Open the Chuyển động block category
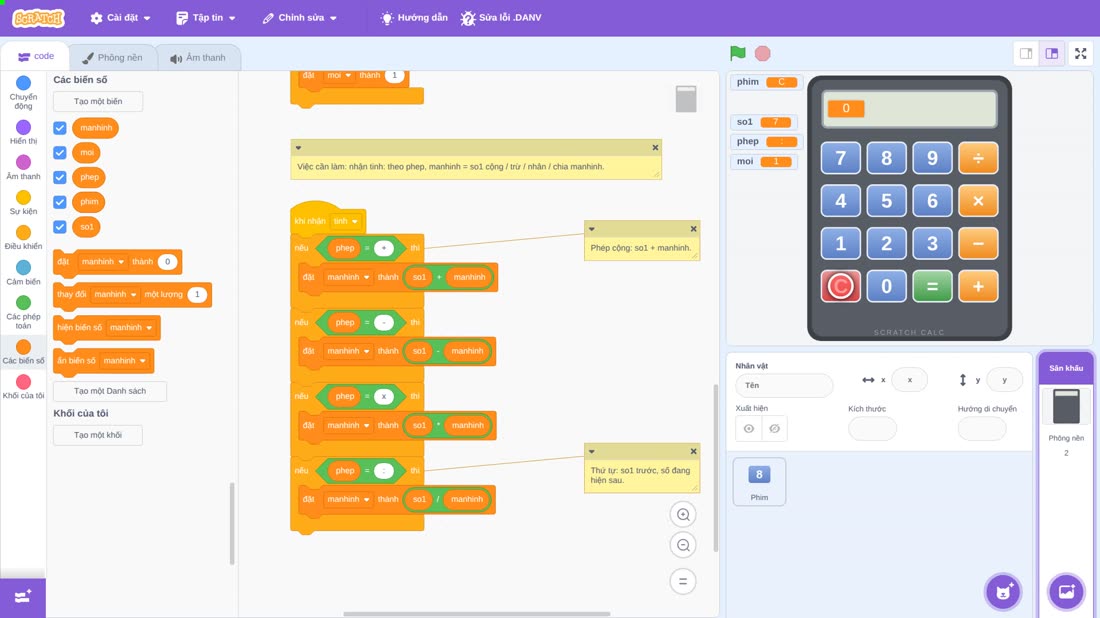1100x618 pixels. coord(23,93)
